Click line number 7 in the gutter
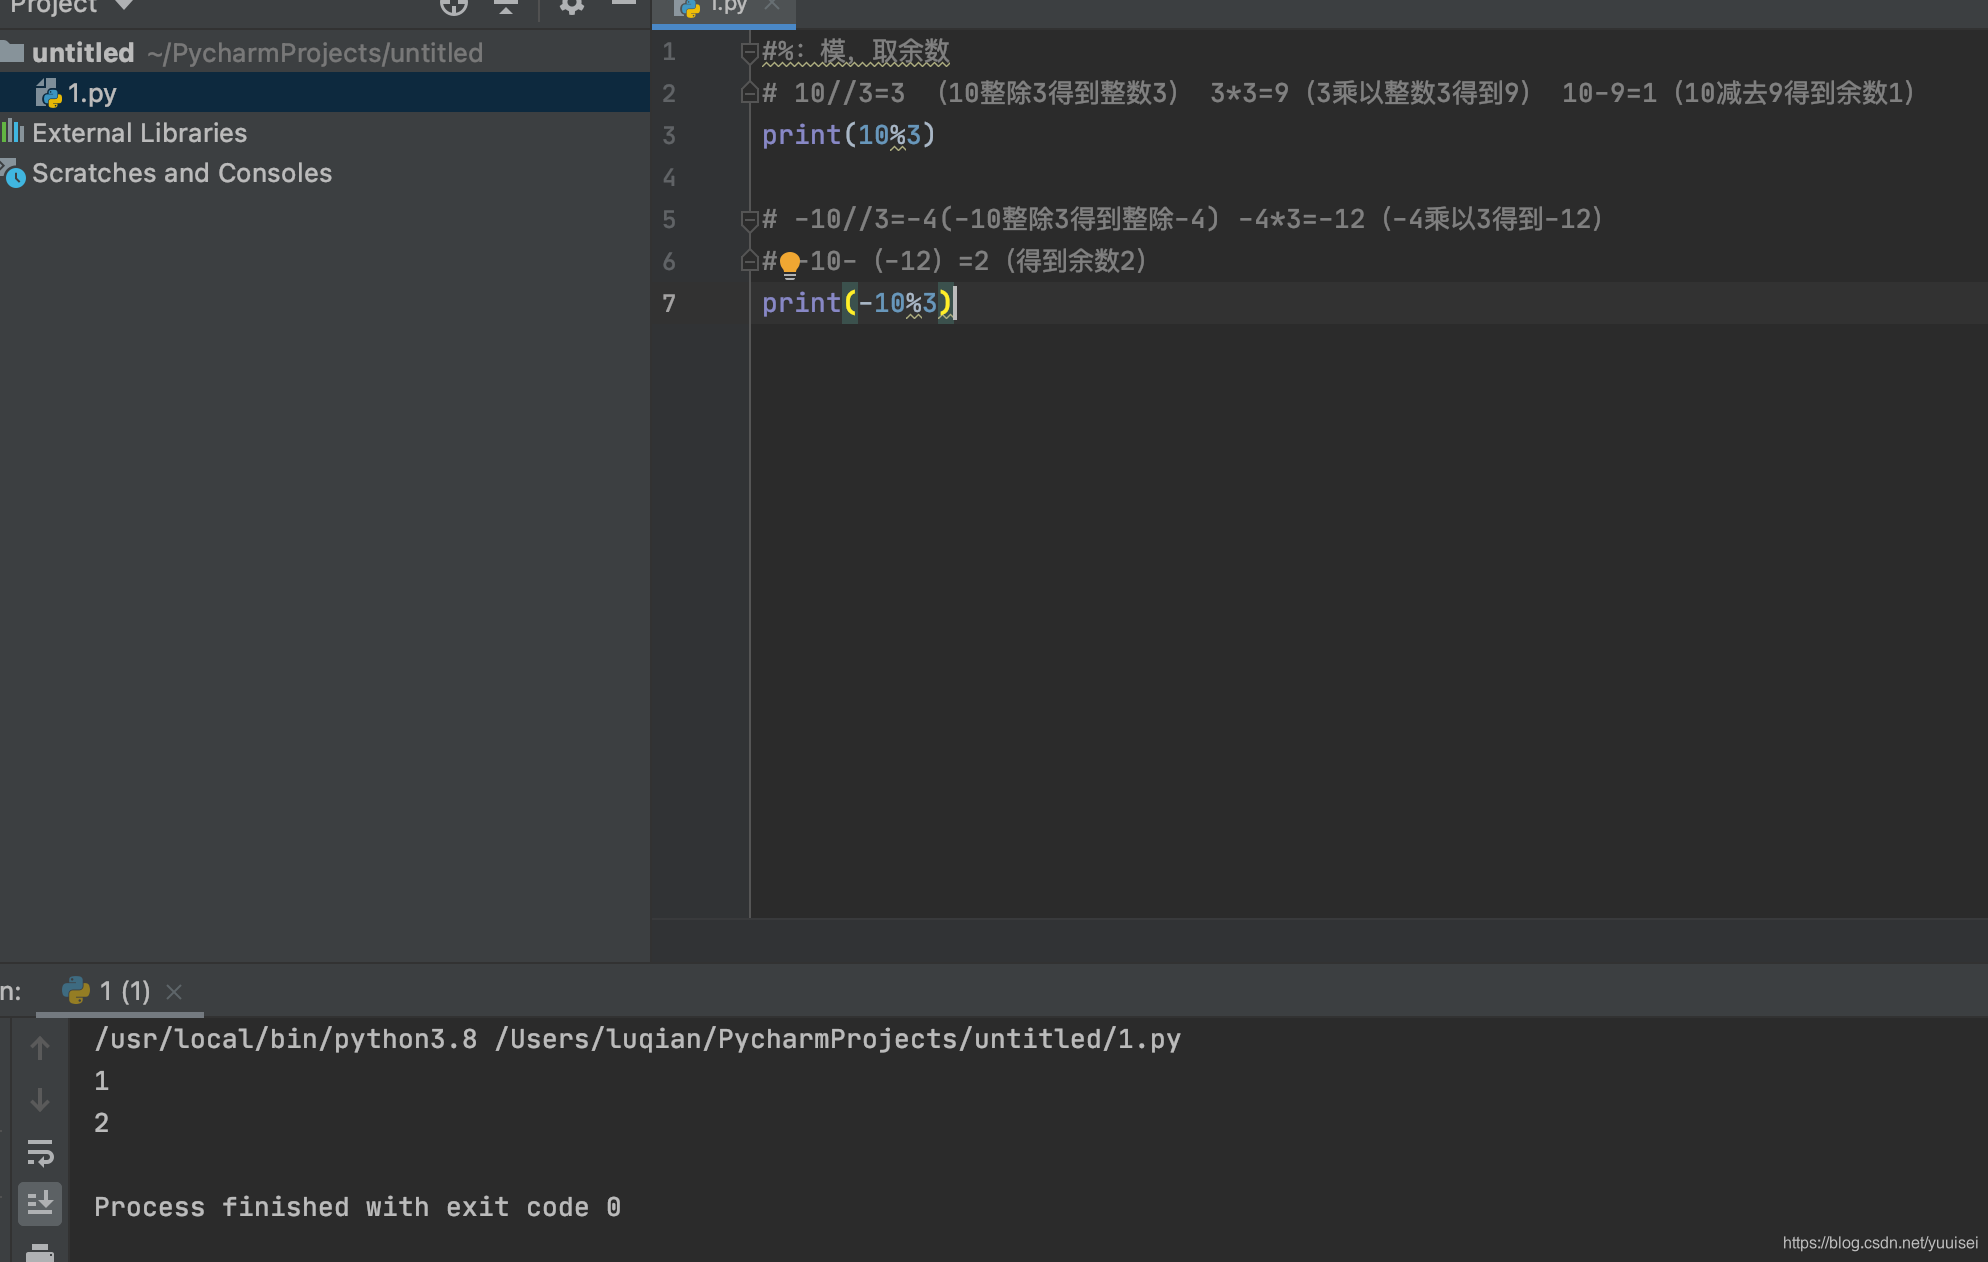Screen dimensions: 1988x1262 (669, 303)
